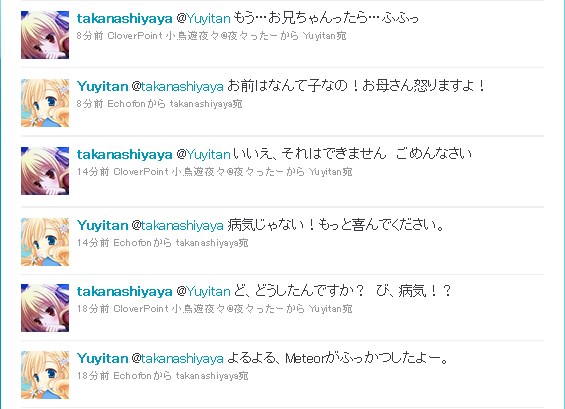Open the takanashiyaya username in the first tweet

coord(125,18)
